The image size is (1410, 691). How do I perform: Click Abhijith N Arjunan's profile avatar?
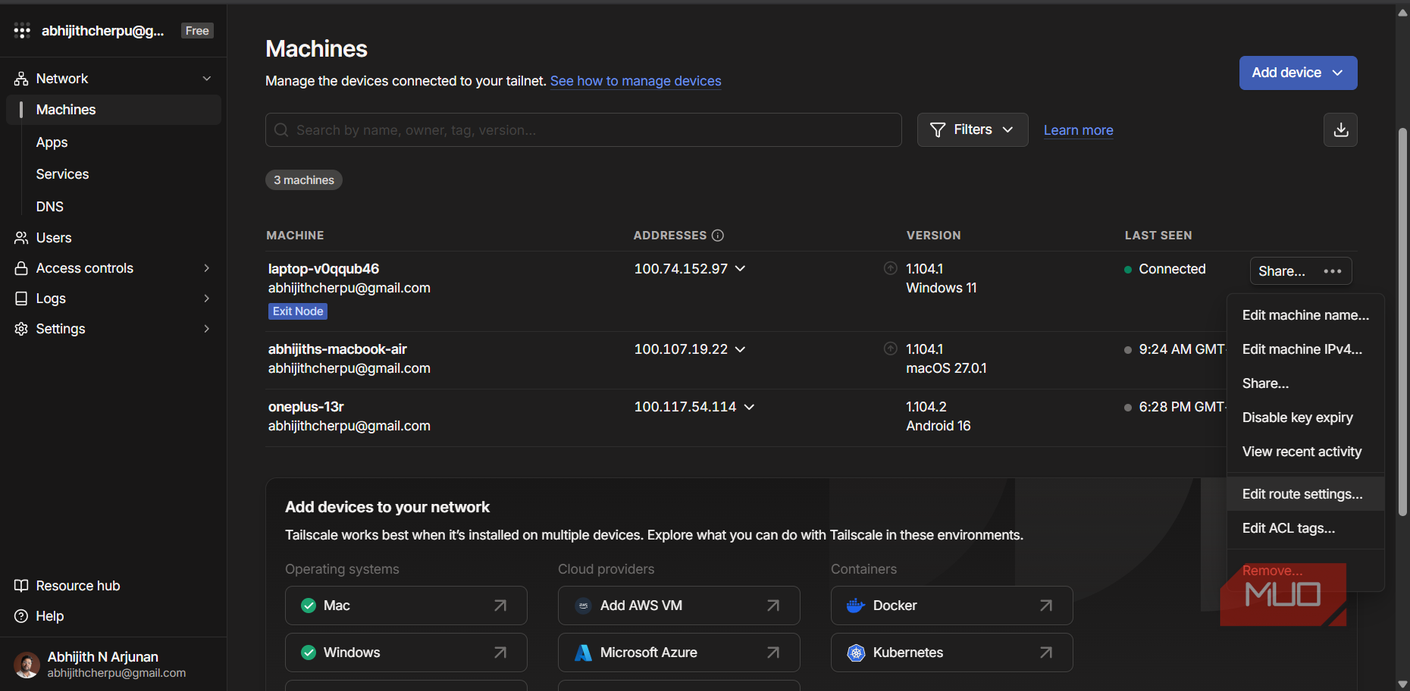(x=27, y=665)
